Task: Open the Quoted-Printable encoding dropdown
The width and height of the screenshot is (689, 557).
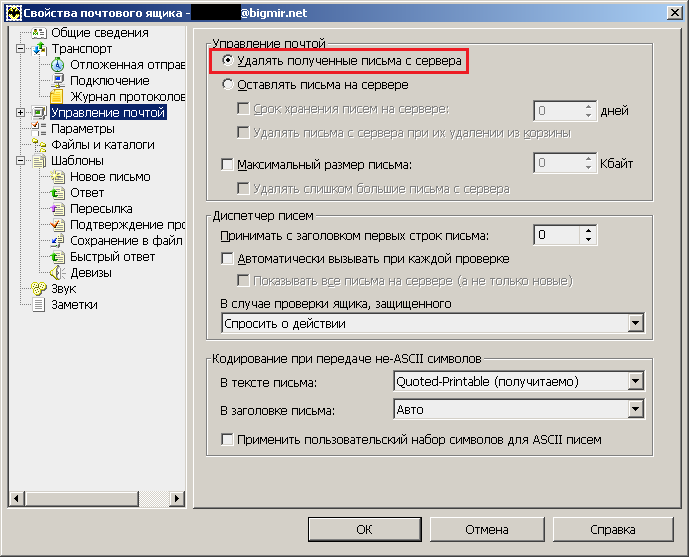Action: tap(635, 381)
